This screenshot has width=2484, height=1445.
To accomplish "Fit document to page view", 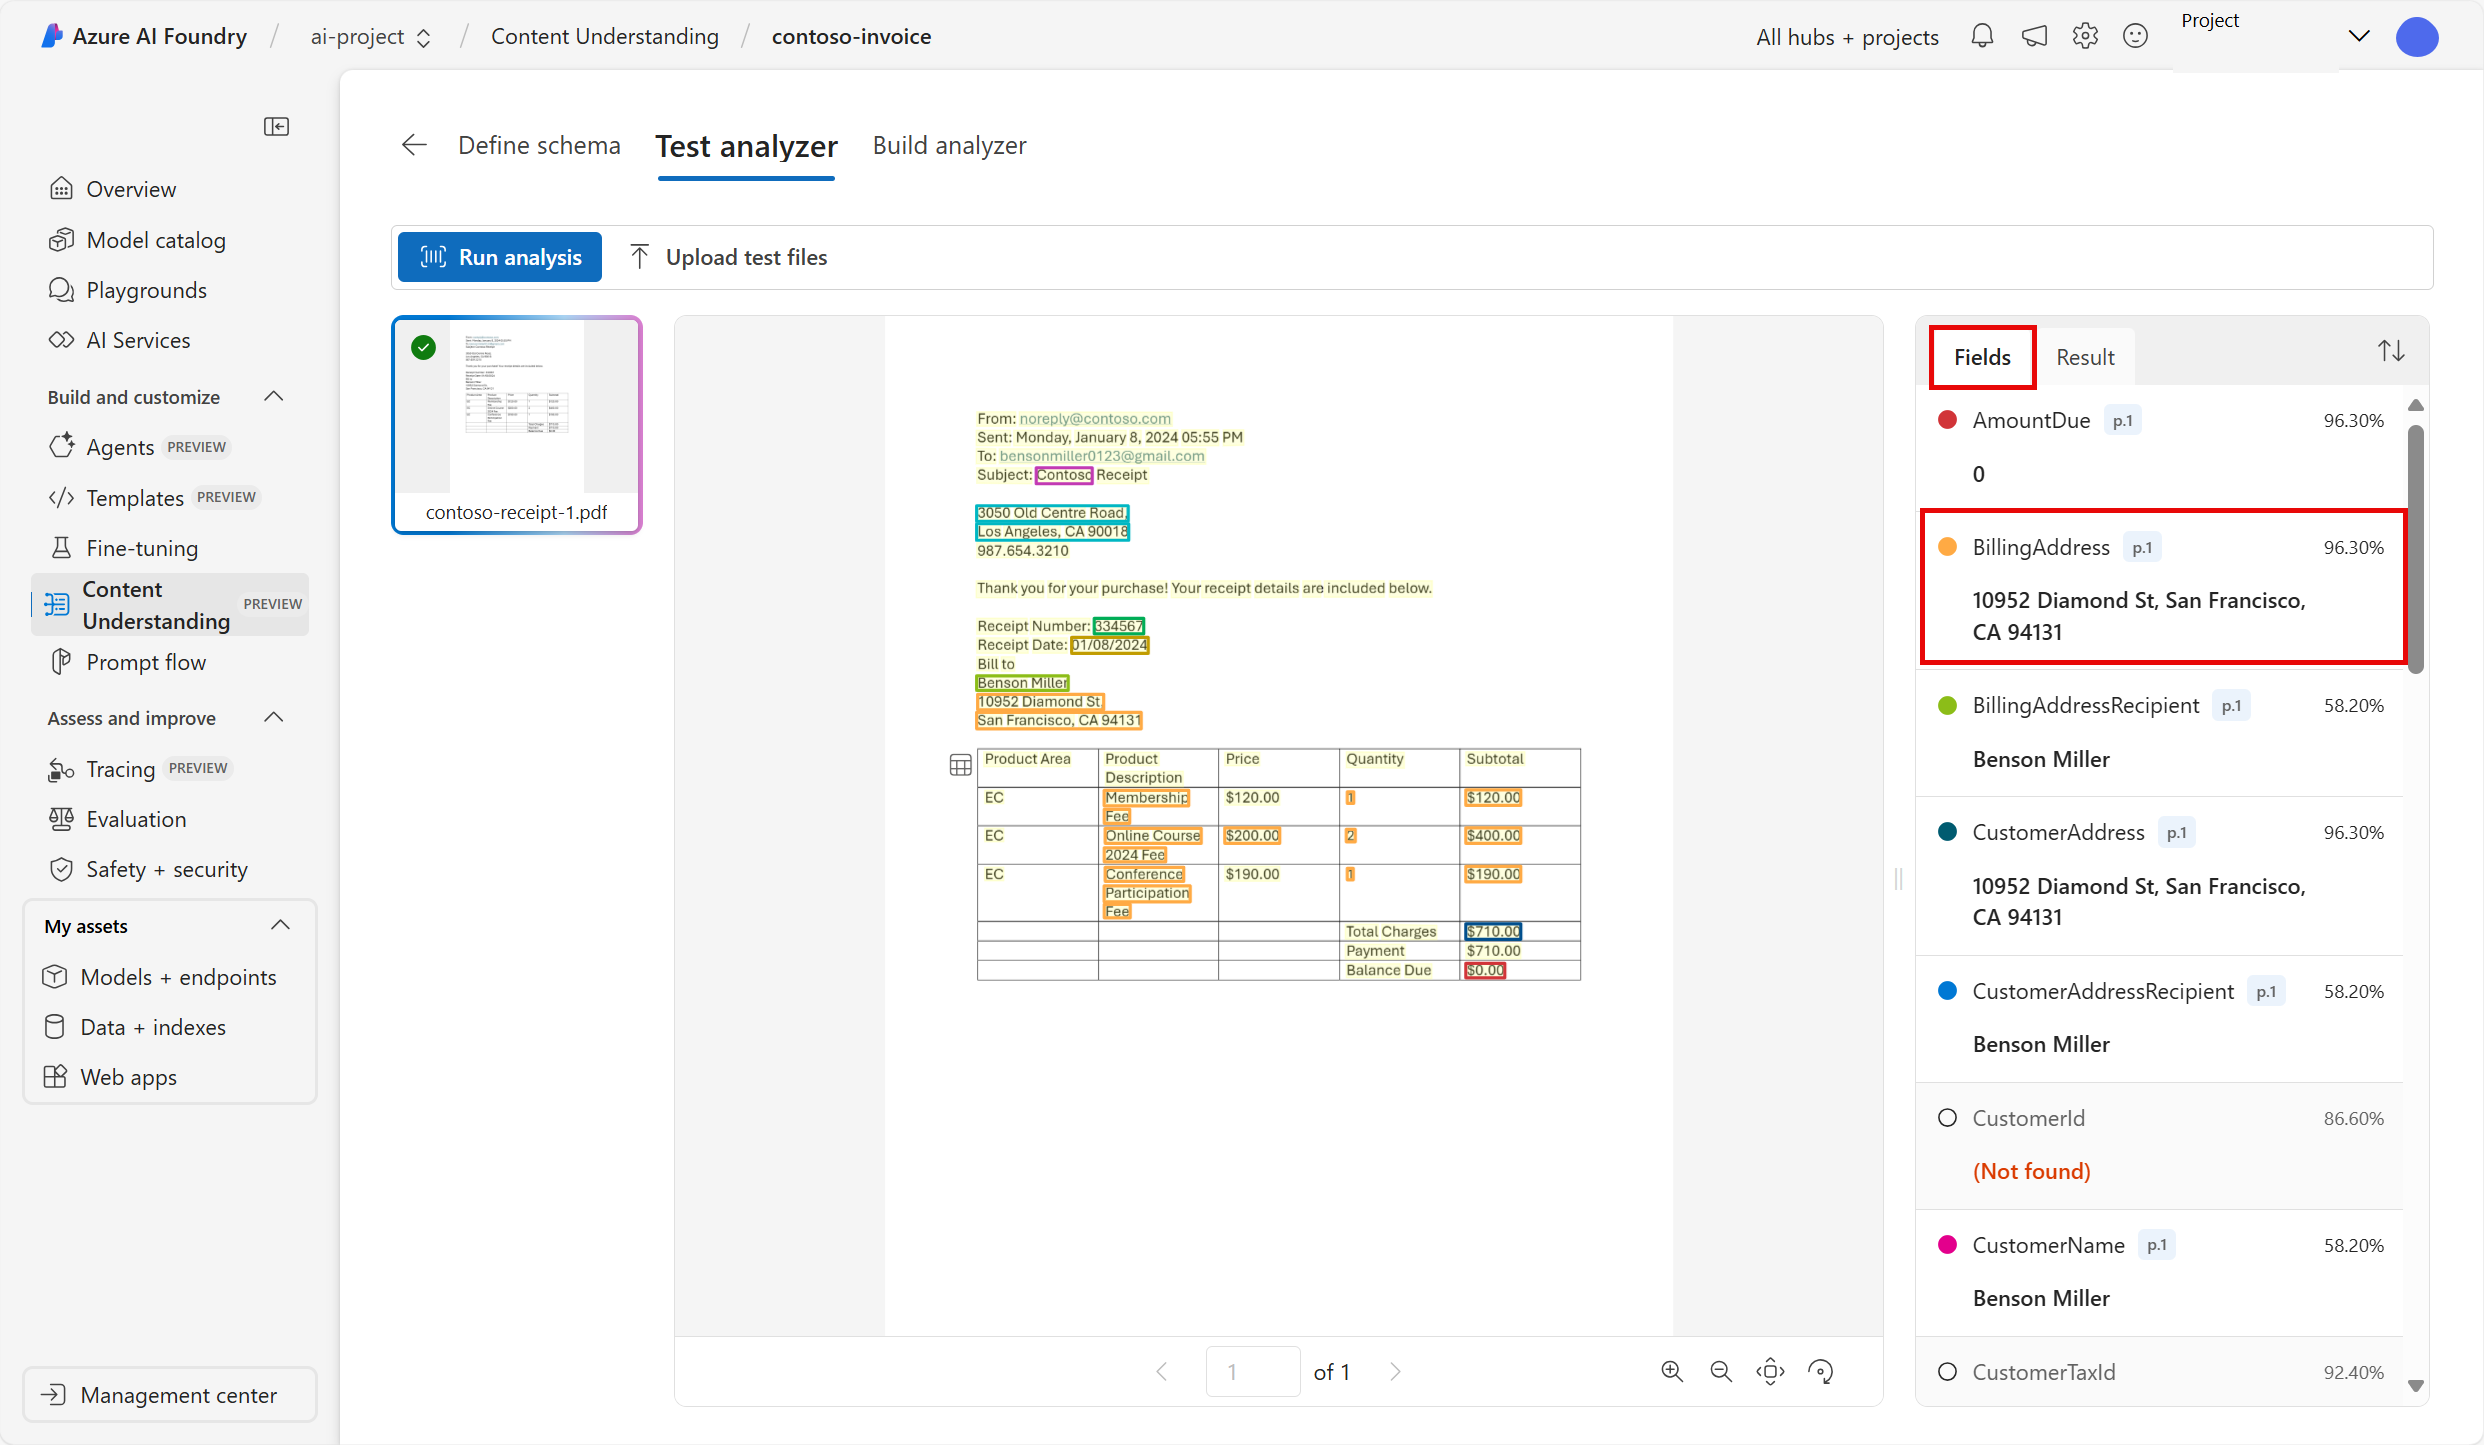I will 1771,1371.
